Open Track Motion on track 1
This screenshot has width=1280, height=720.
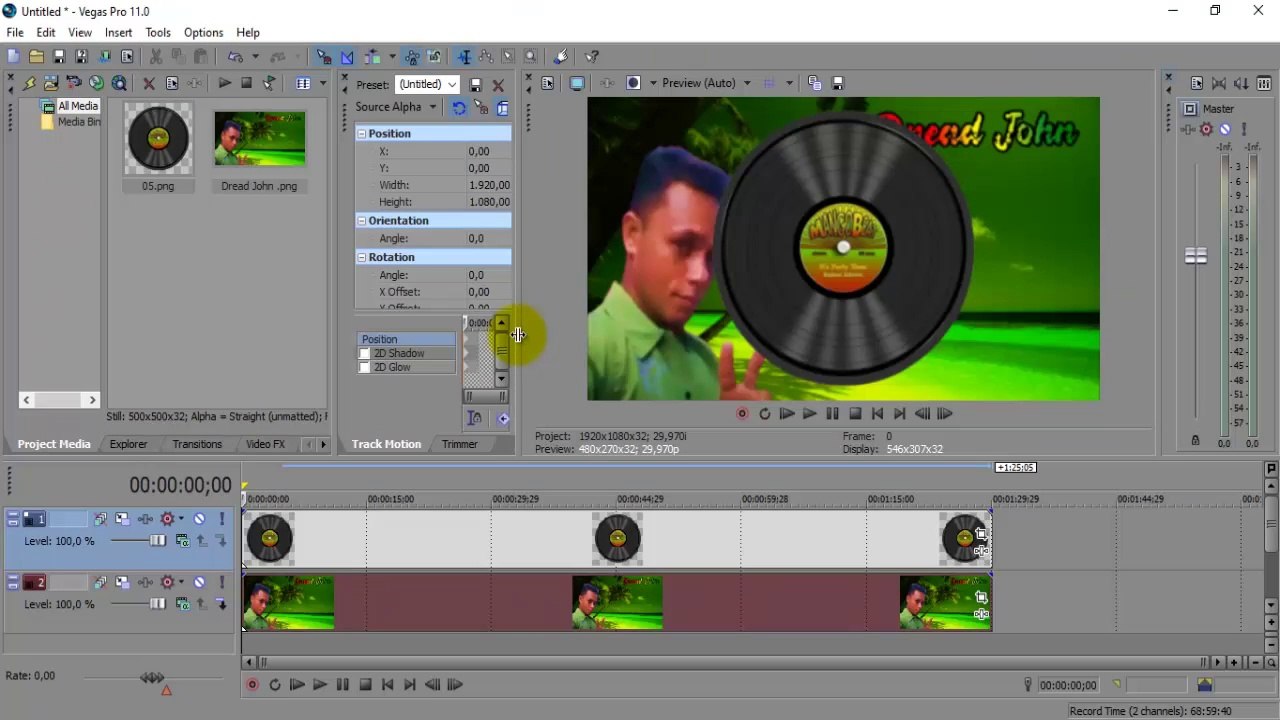[122, 519]
